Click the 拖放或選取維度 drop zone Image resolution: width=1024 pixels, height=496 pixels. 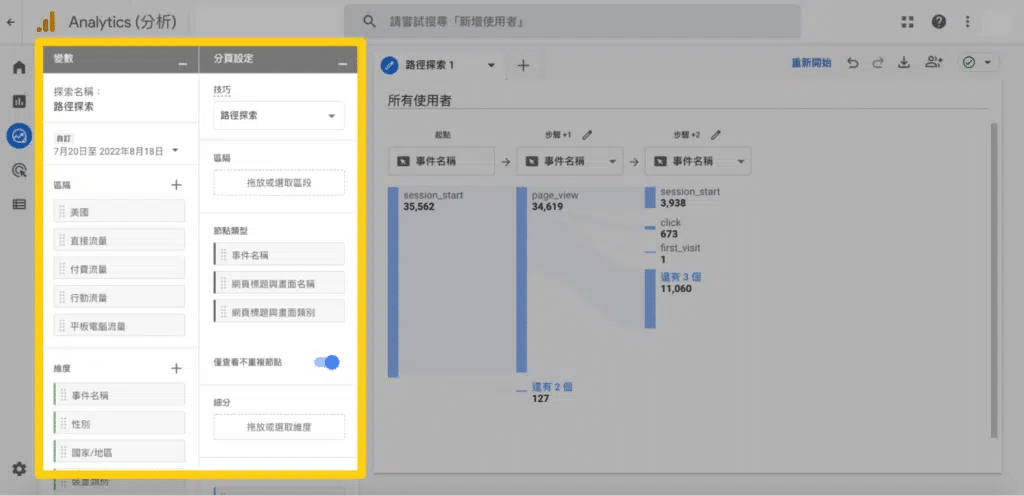tap(279, 427)
